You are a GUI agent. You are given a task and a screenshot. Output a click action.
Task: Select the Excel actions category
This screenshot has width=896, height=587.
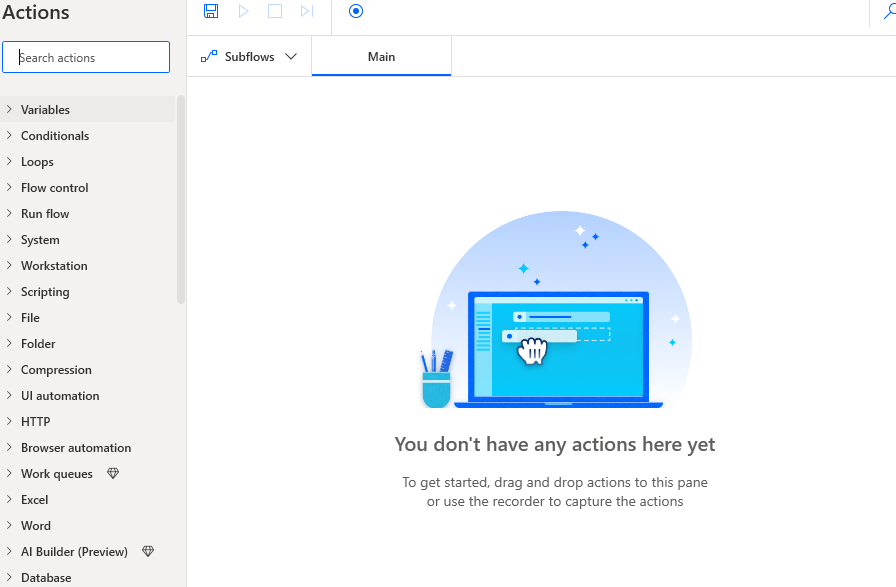point(34,500)
